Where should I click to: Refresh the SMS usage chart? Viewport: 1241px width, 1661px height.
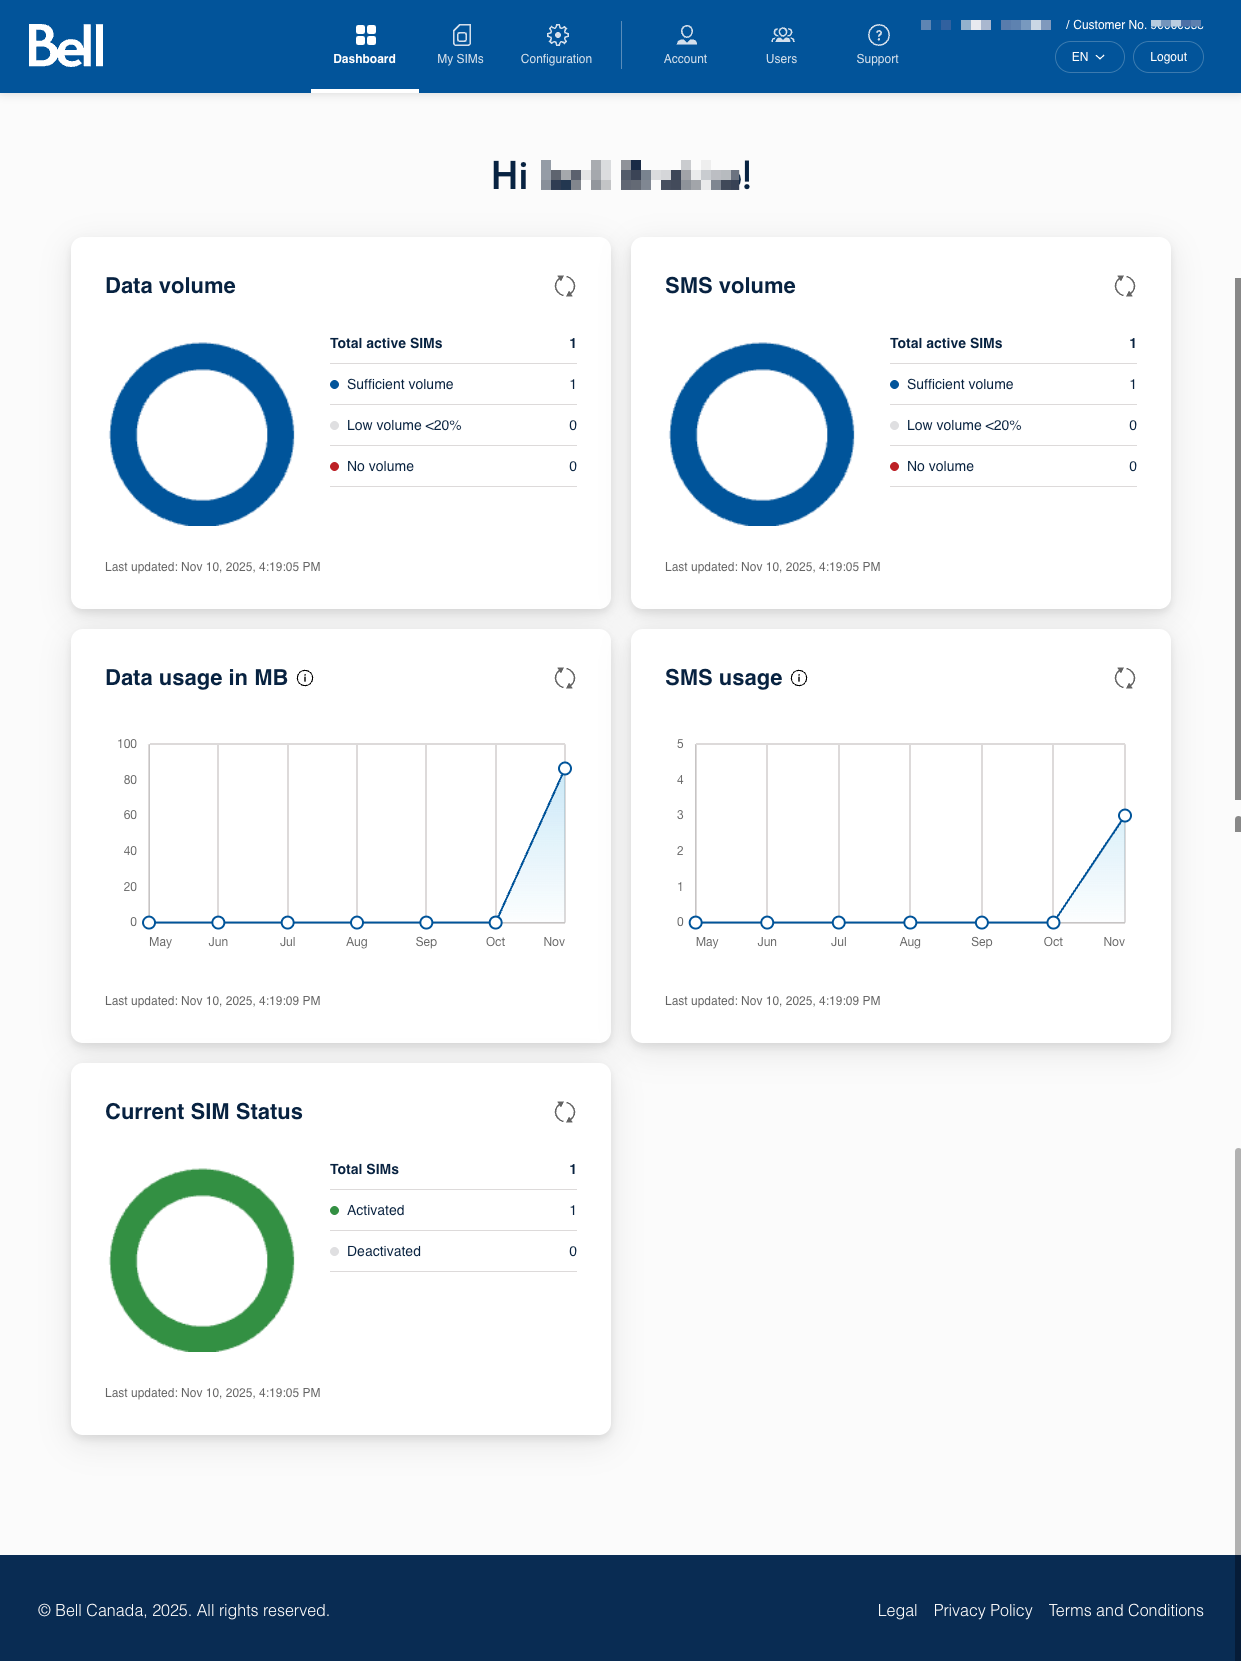coord(1125,678)
